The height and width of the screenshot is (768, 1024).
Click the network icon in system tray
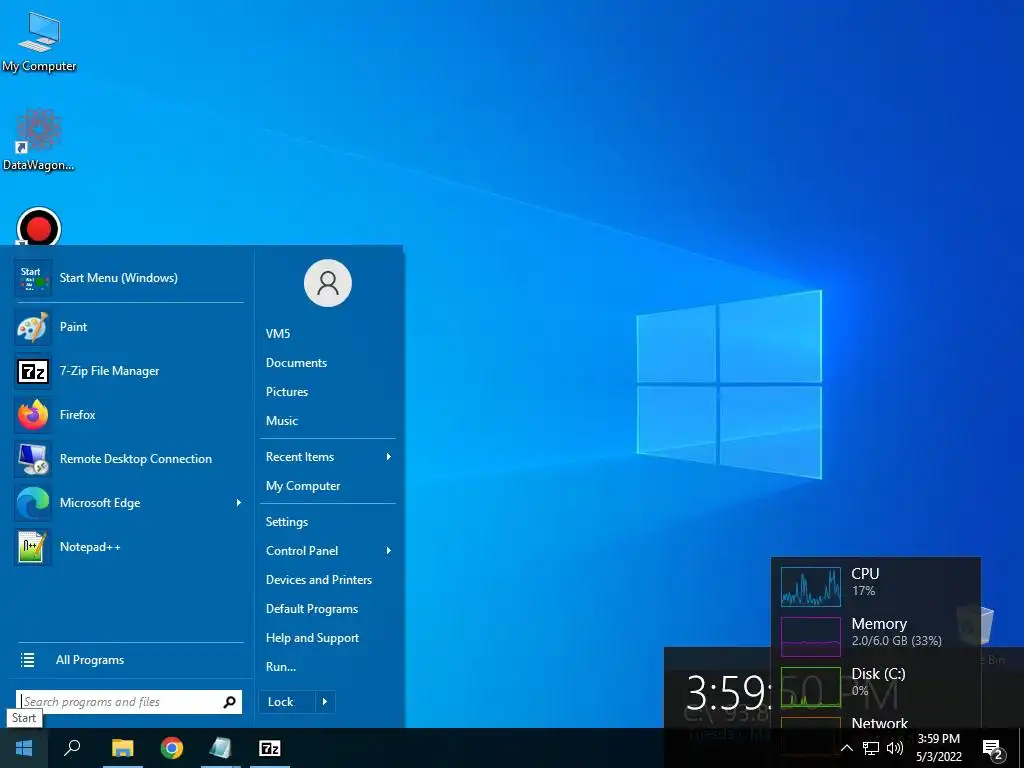point(871,748)
